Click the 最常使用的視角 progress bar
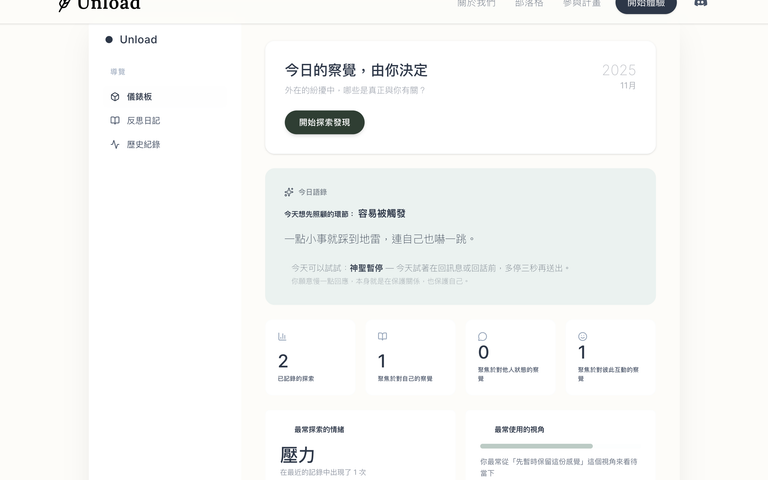The height and width of the screenshot is (480, 768). click(x=536, y=446)
